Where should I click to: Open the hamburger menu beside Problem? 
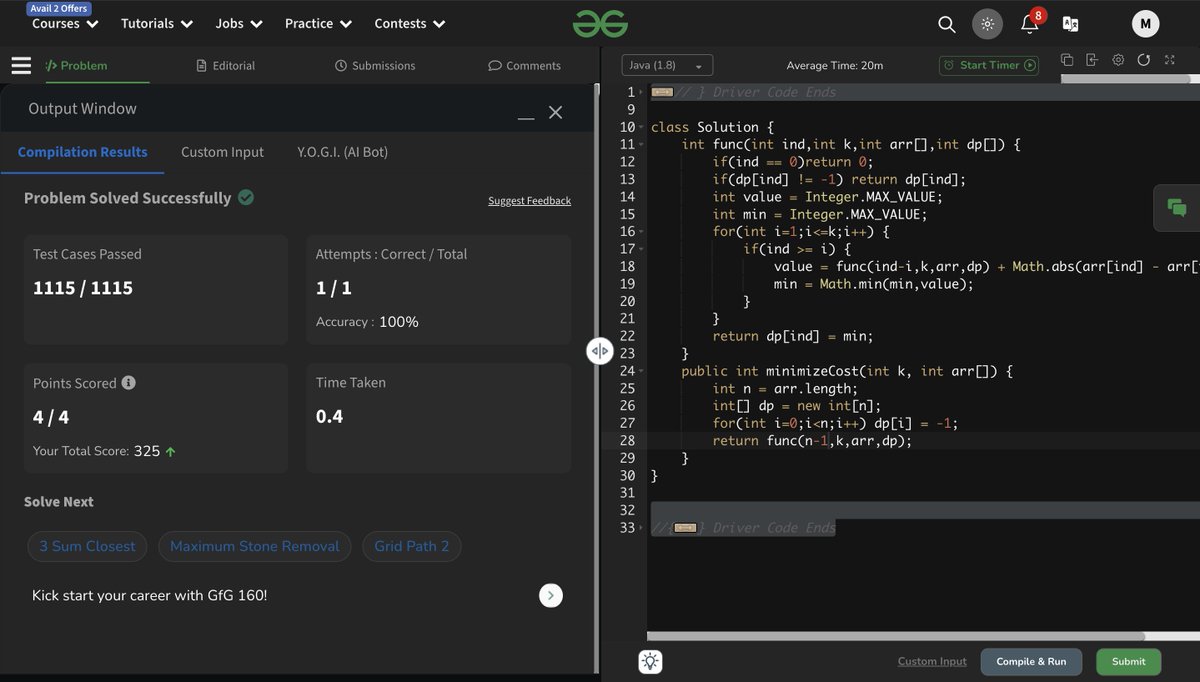[x=21, y=65]
